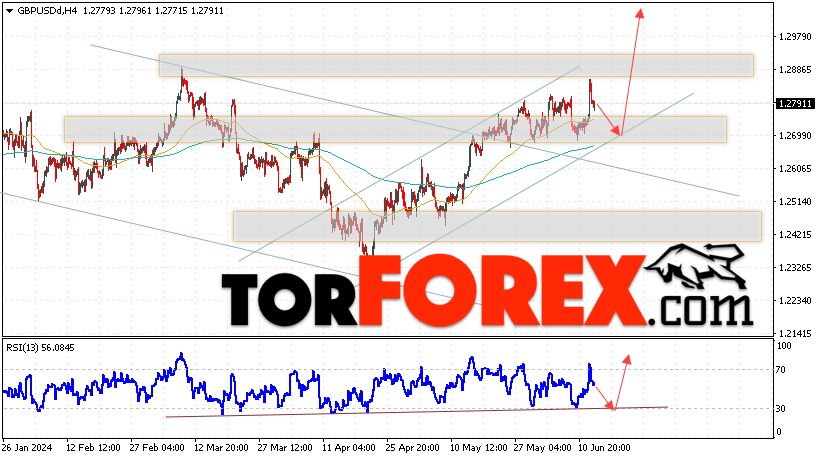Select the GBPUSDd,H4 symbol title
Screen dimensions: 819x459
click(x=47, y=10)
